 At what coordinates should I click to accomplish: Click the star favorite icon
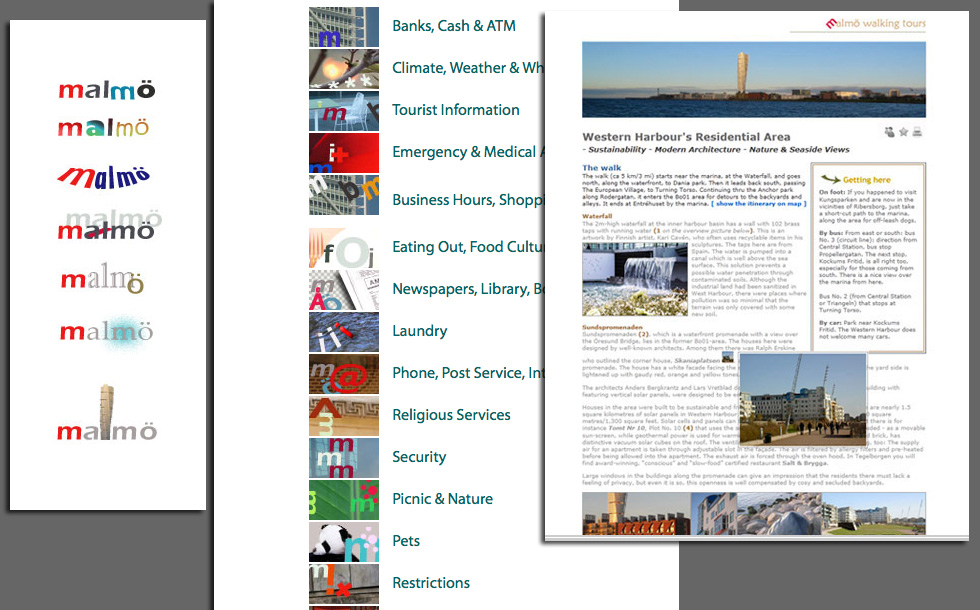tap(903, 132)
